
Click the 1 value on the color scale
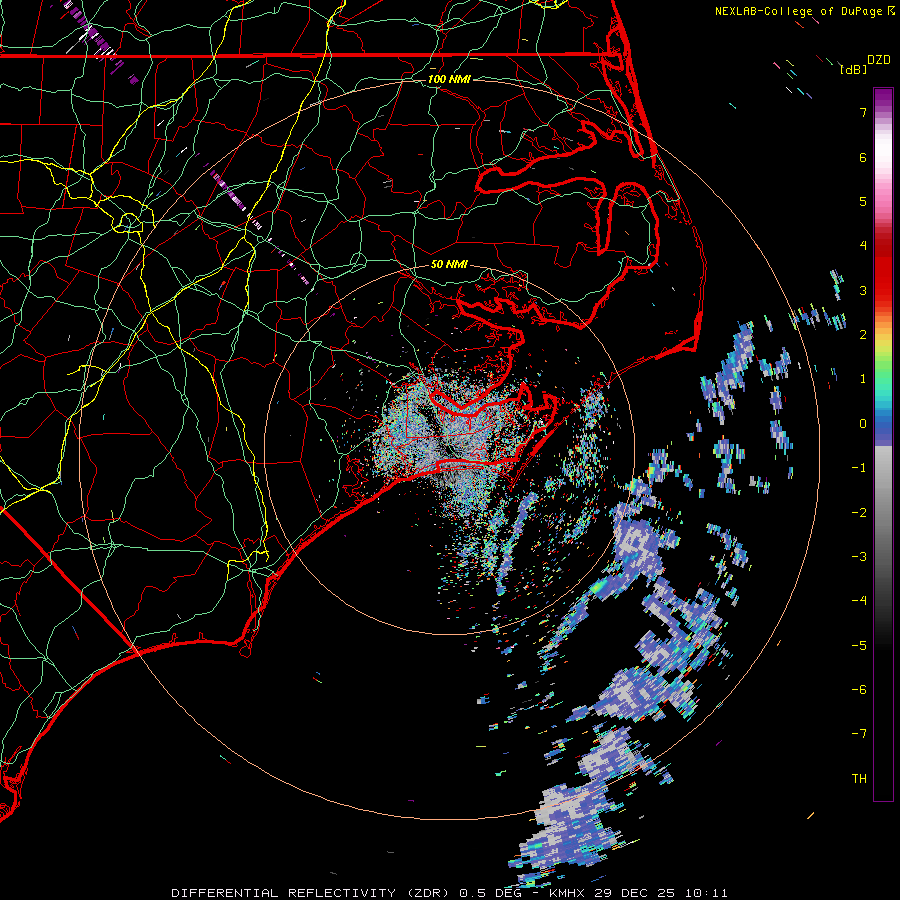click(x=863, y=379)
